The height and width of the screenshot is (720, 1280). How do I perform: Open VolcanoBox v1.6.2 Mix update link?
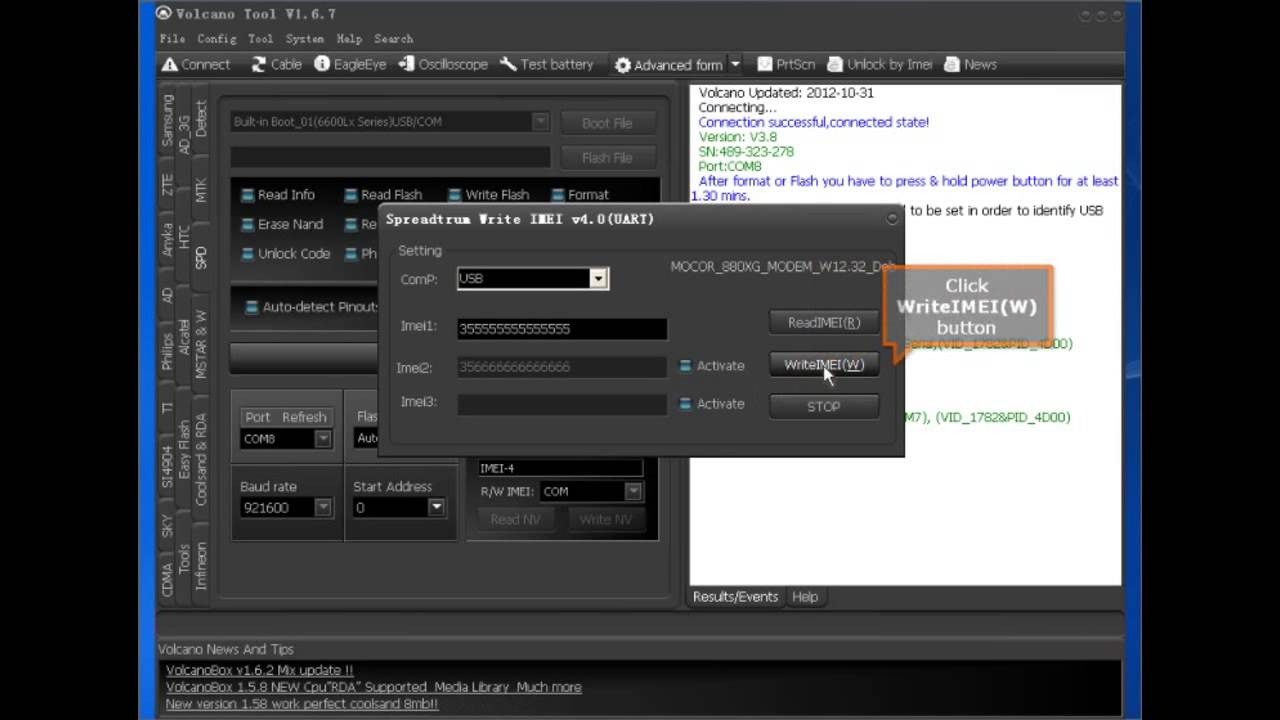[x=259, y=671]
